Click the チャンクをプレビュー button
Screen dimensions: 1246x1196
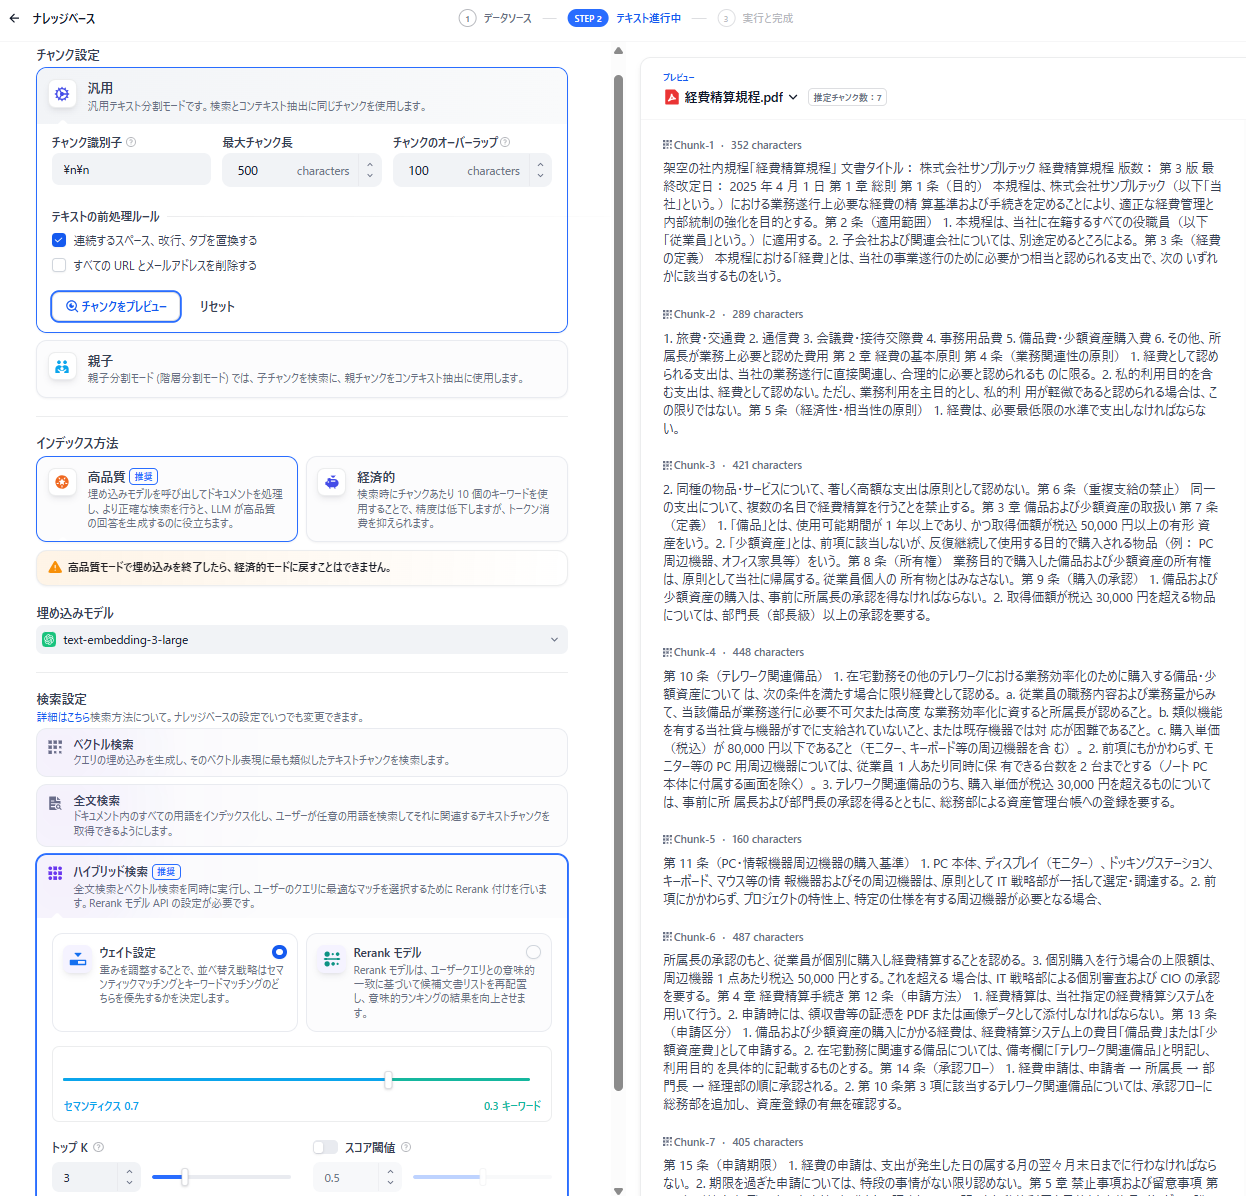click(x=116, y=306)
